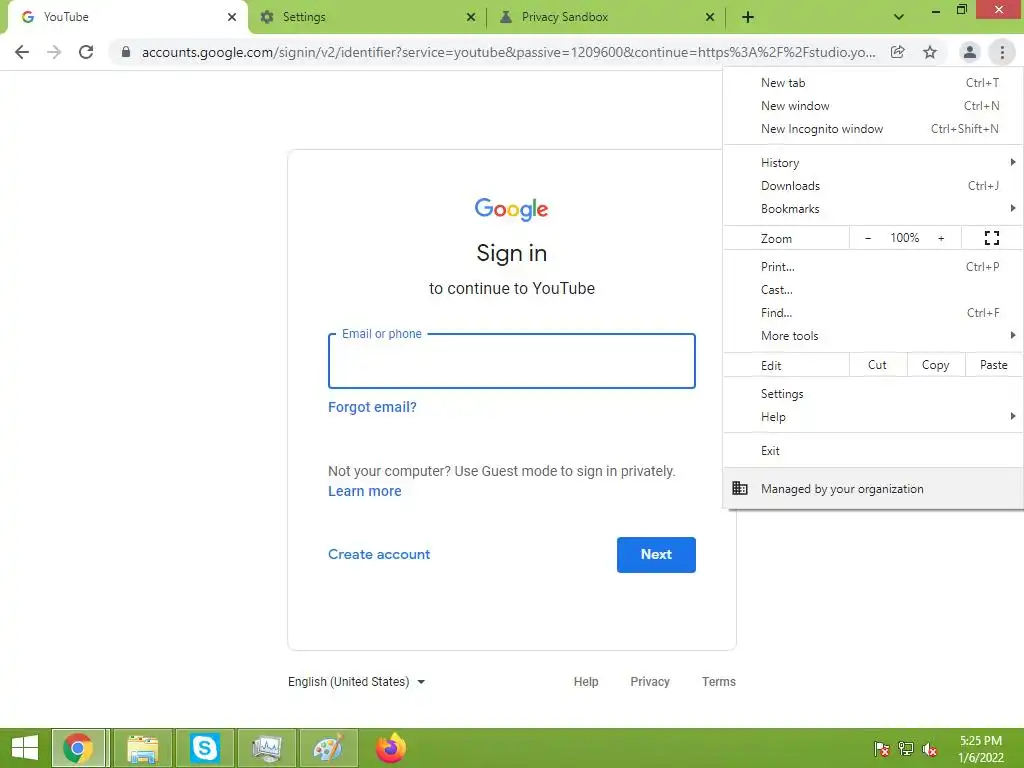The width and height of the screenshot is (1024, 768).
Task: Enter fullscreen mode from the Zoom row
Action: coord(991,238)
